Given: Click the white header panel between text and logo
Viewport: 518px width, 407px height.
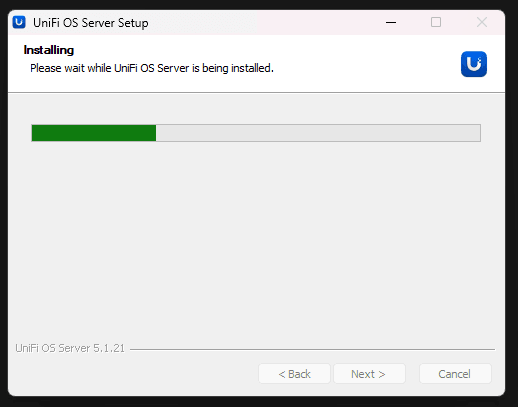Looking at the screenshot, I should 367,64.
